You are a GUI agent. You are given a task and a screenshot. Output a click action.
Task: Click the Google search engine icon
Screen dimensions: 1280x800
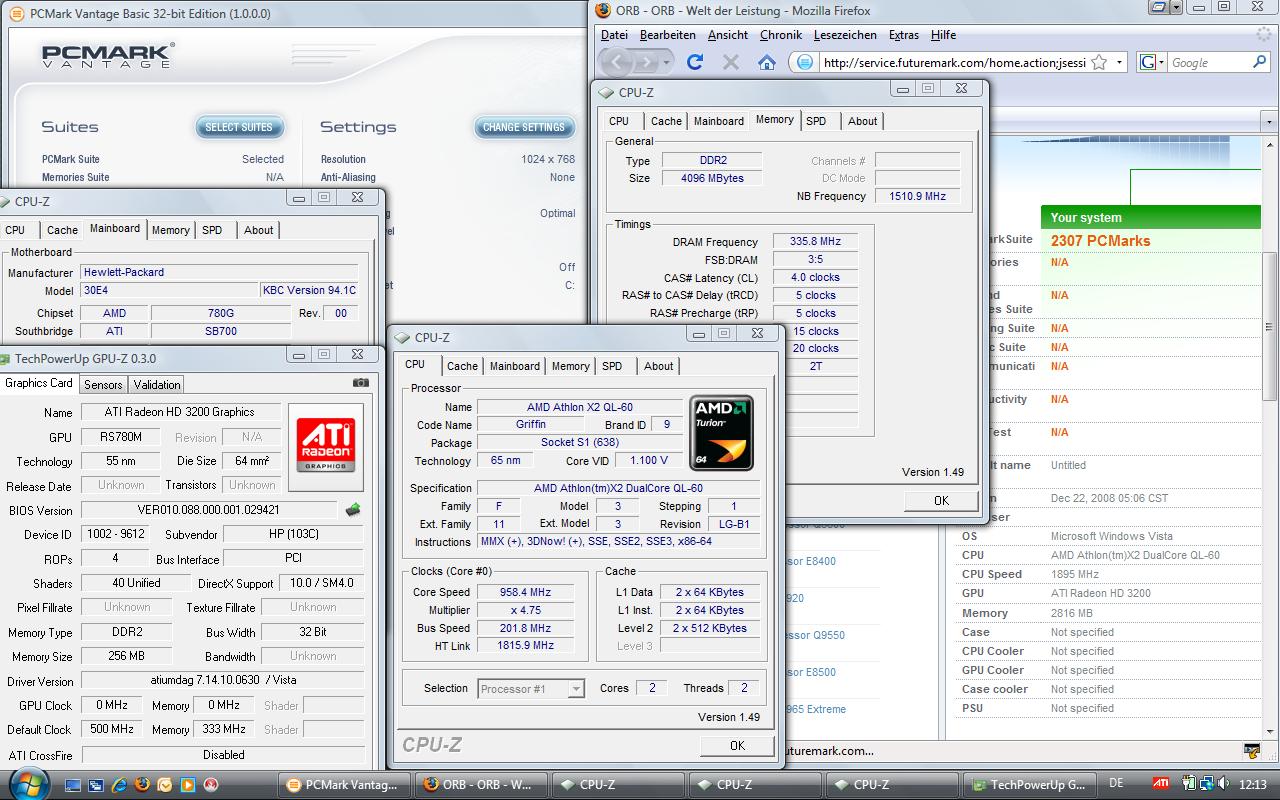click(x=1147, y=62)
